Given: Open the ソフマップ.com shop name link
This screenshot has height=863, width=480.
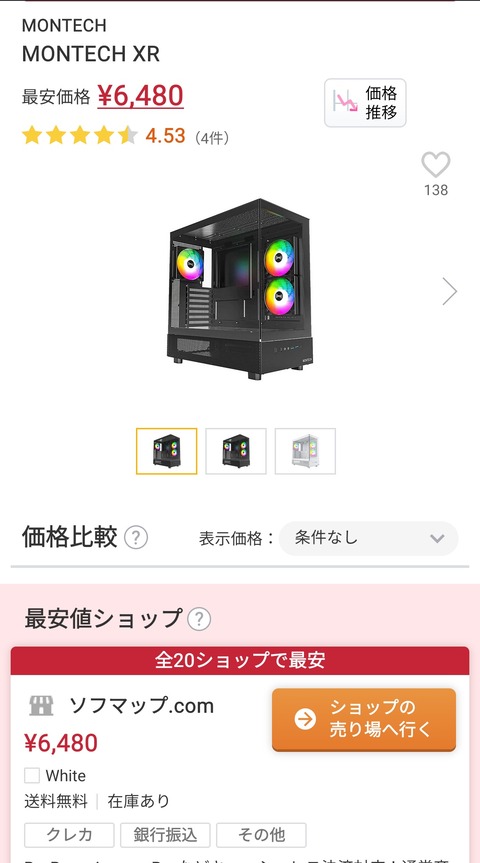Looking at the screenshot, I should click(x=141, y=706).
